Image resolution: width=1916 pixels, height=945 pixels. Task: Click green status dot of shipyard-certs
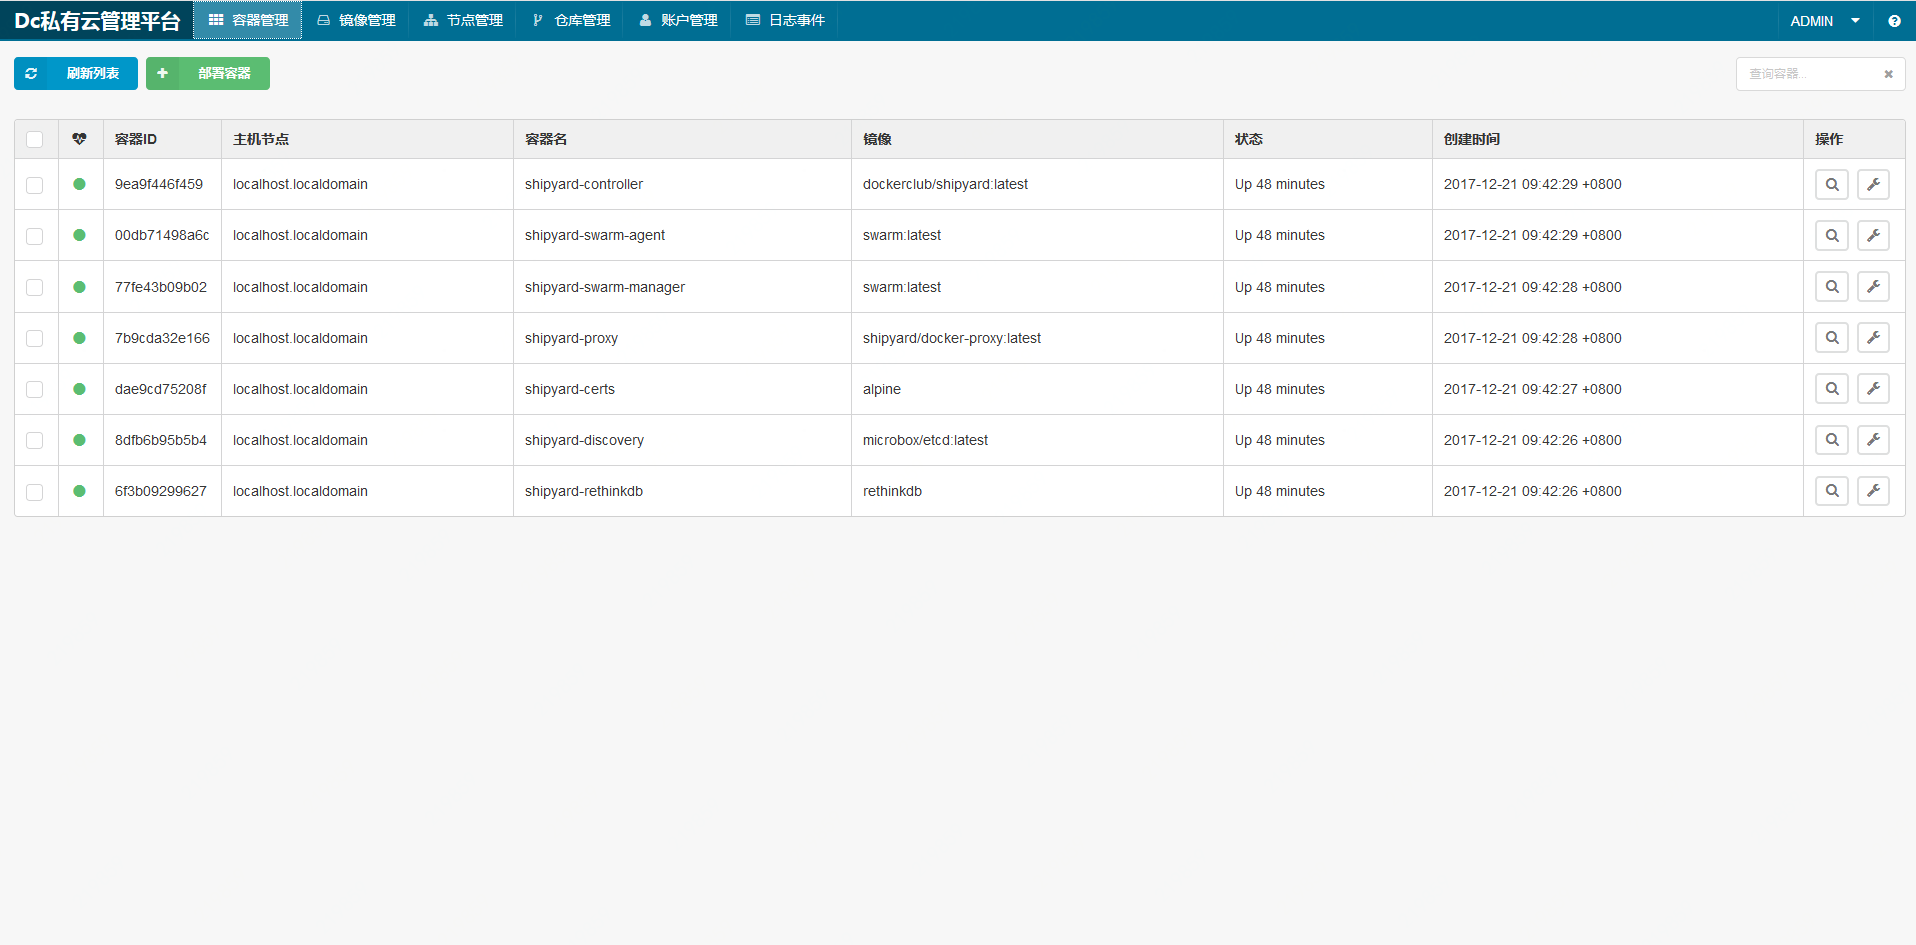click(79, 389)
